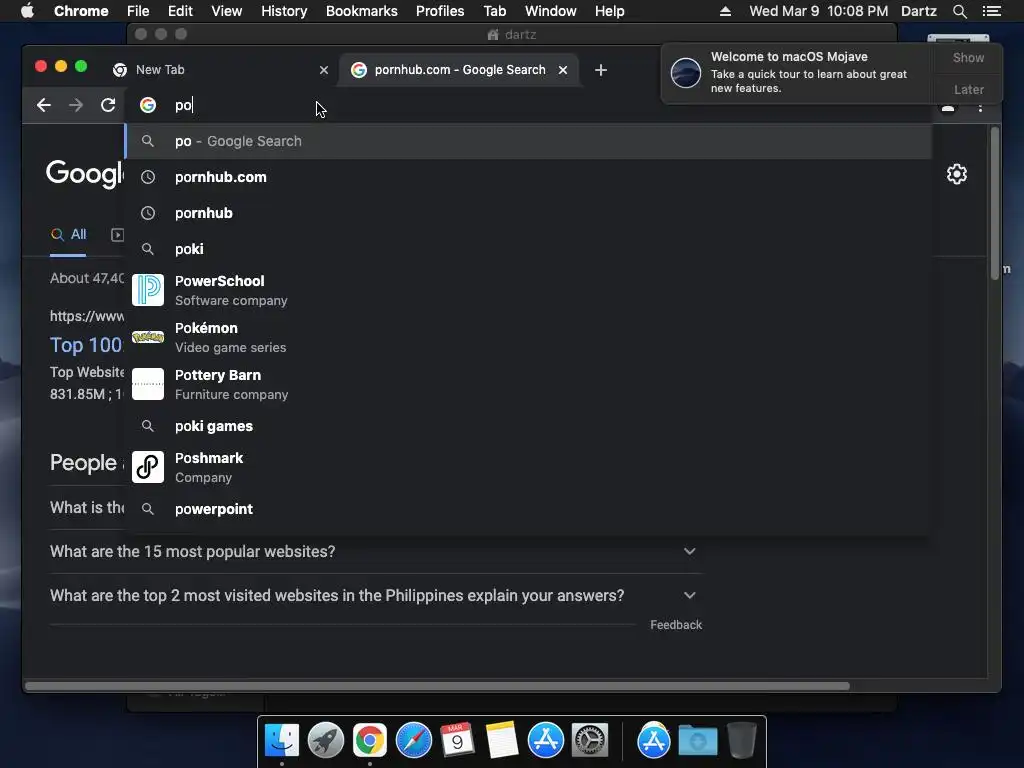The width and height of the screenshot is (1024, 768).
Task: Open Chrome profile avatar icon
Action: 948,108
